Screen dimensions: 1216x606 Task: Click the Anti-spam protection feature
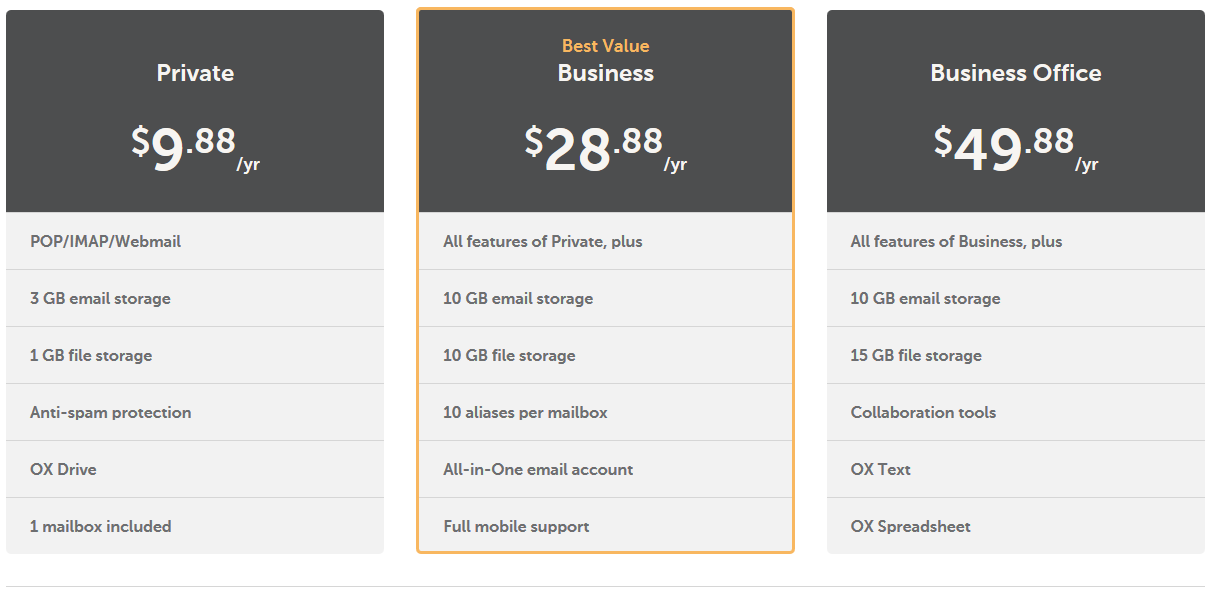[x=195, y=412]
